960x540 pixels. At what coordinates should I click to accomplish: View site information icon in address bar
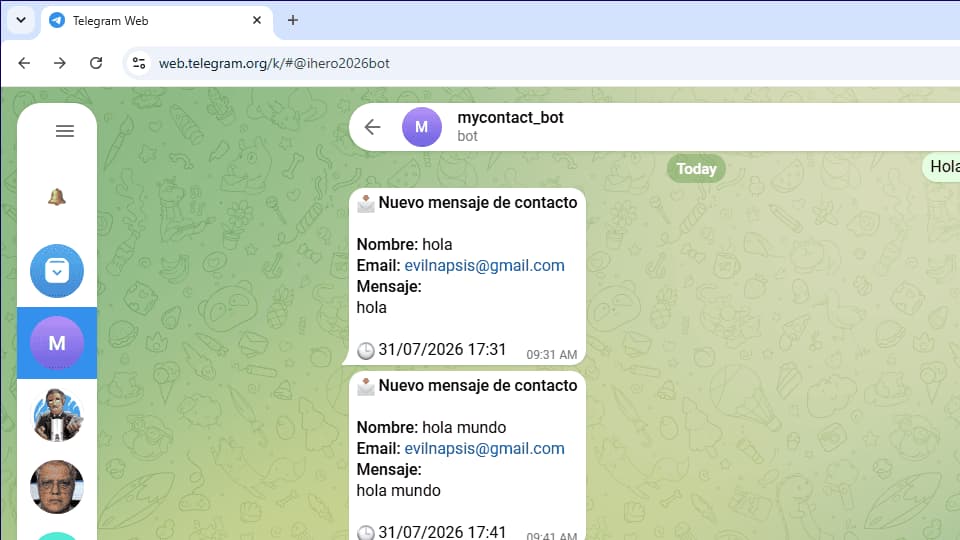pos(139,63)
